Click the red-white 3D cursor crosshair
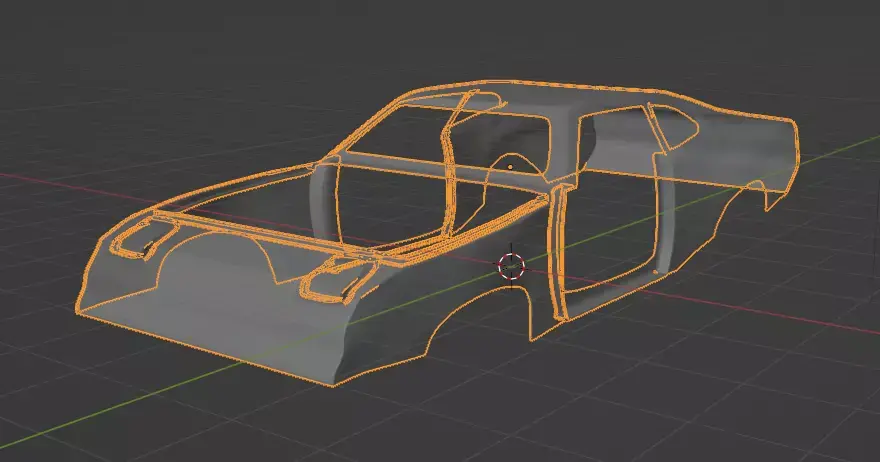The height and width of the screenshot is (462, 880). [x=511, y=266]
